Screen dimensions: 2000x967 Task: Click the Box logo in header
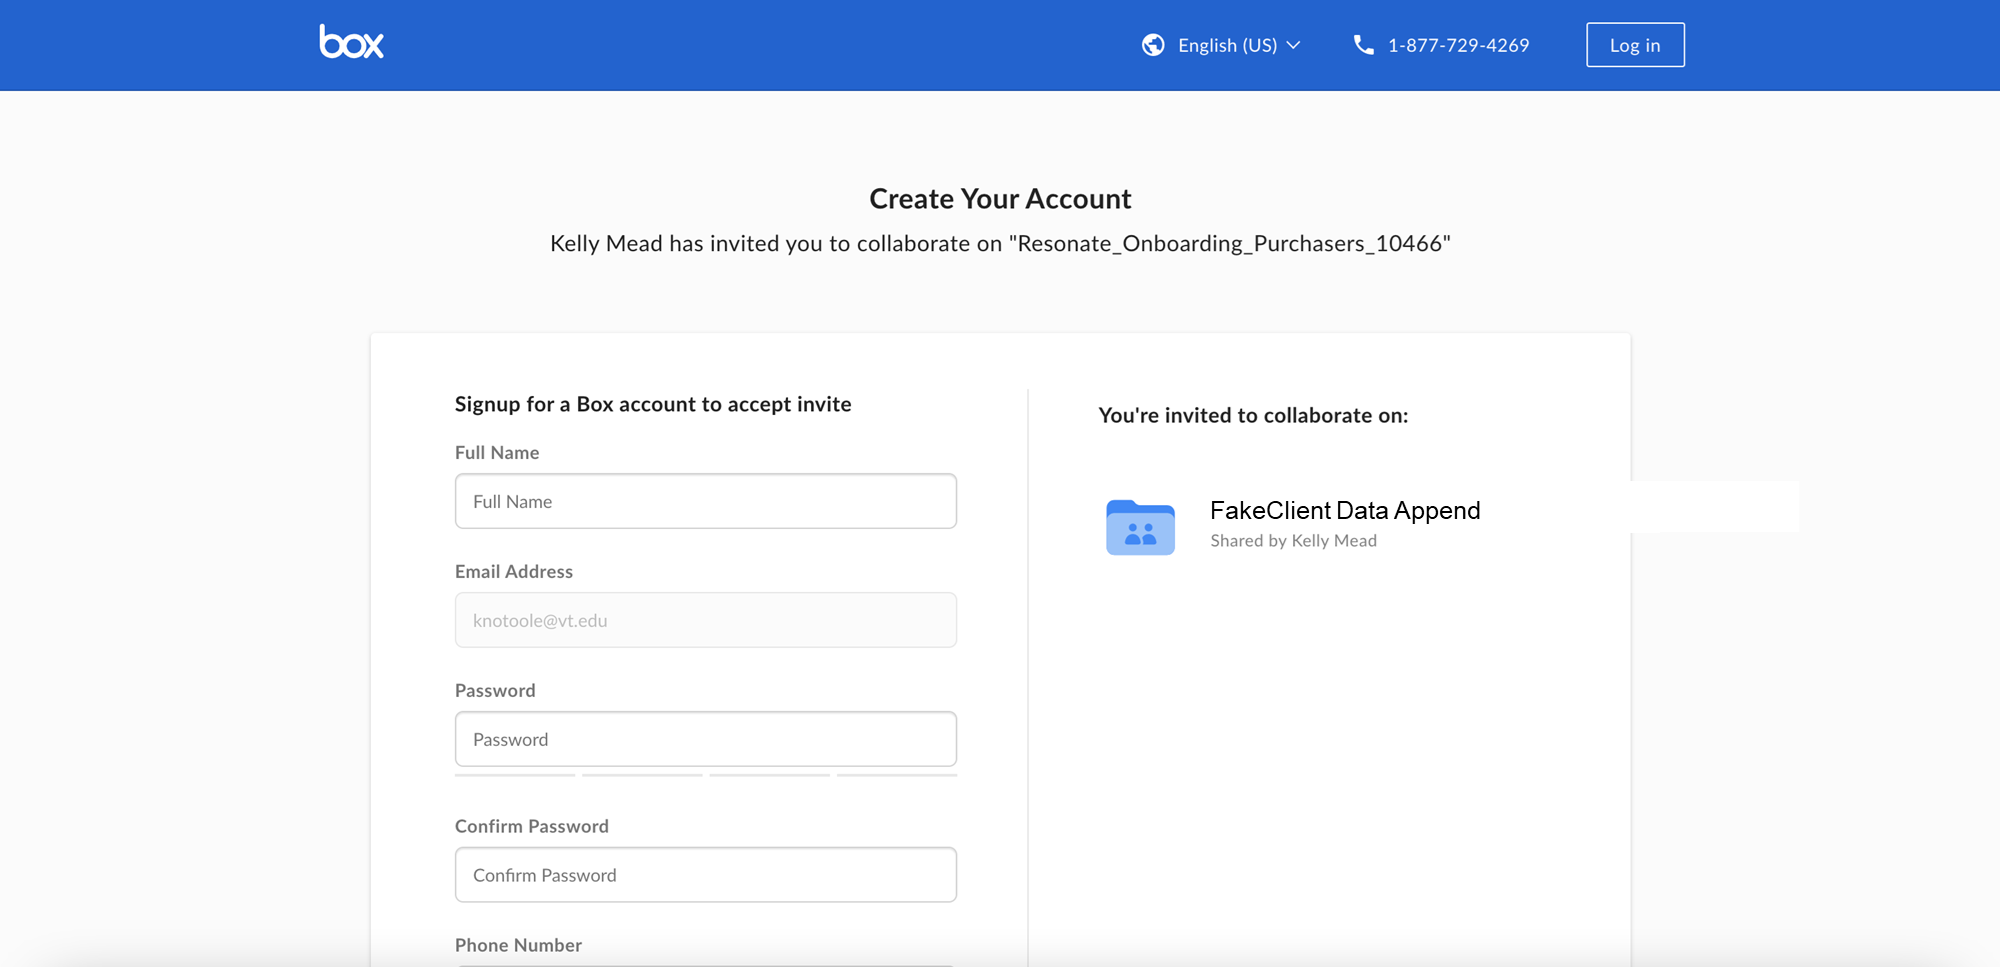click(x=351, y=42)
